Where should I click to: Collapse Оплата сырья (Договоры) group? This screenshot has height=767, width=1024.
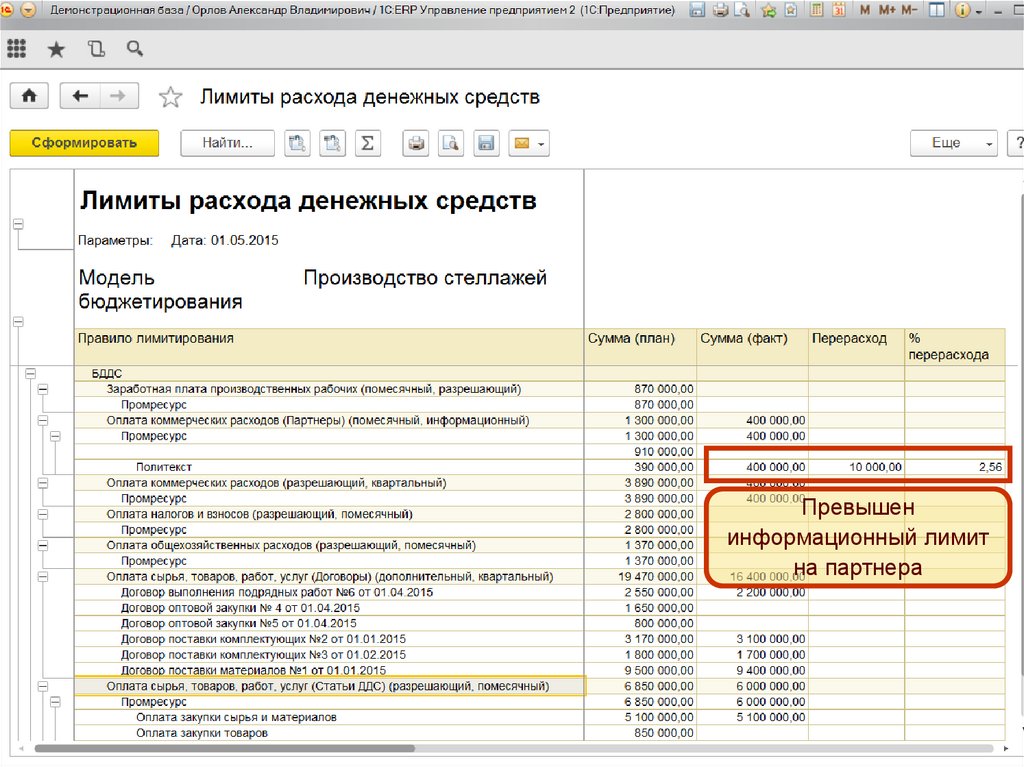42,577
